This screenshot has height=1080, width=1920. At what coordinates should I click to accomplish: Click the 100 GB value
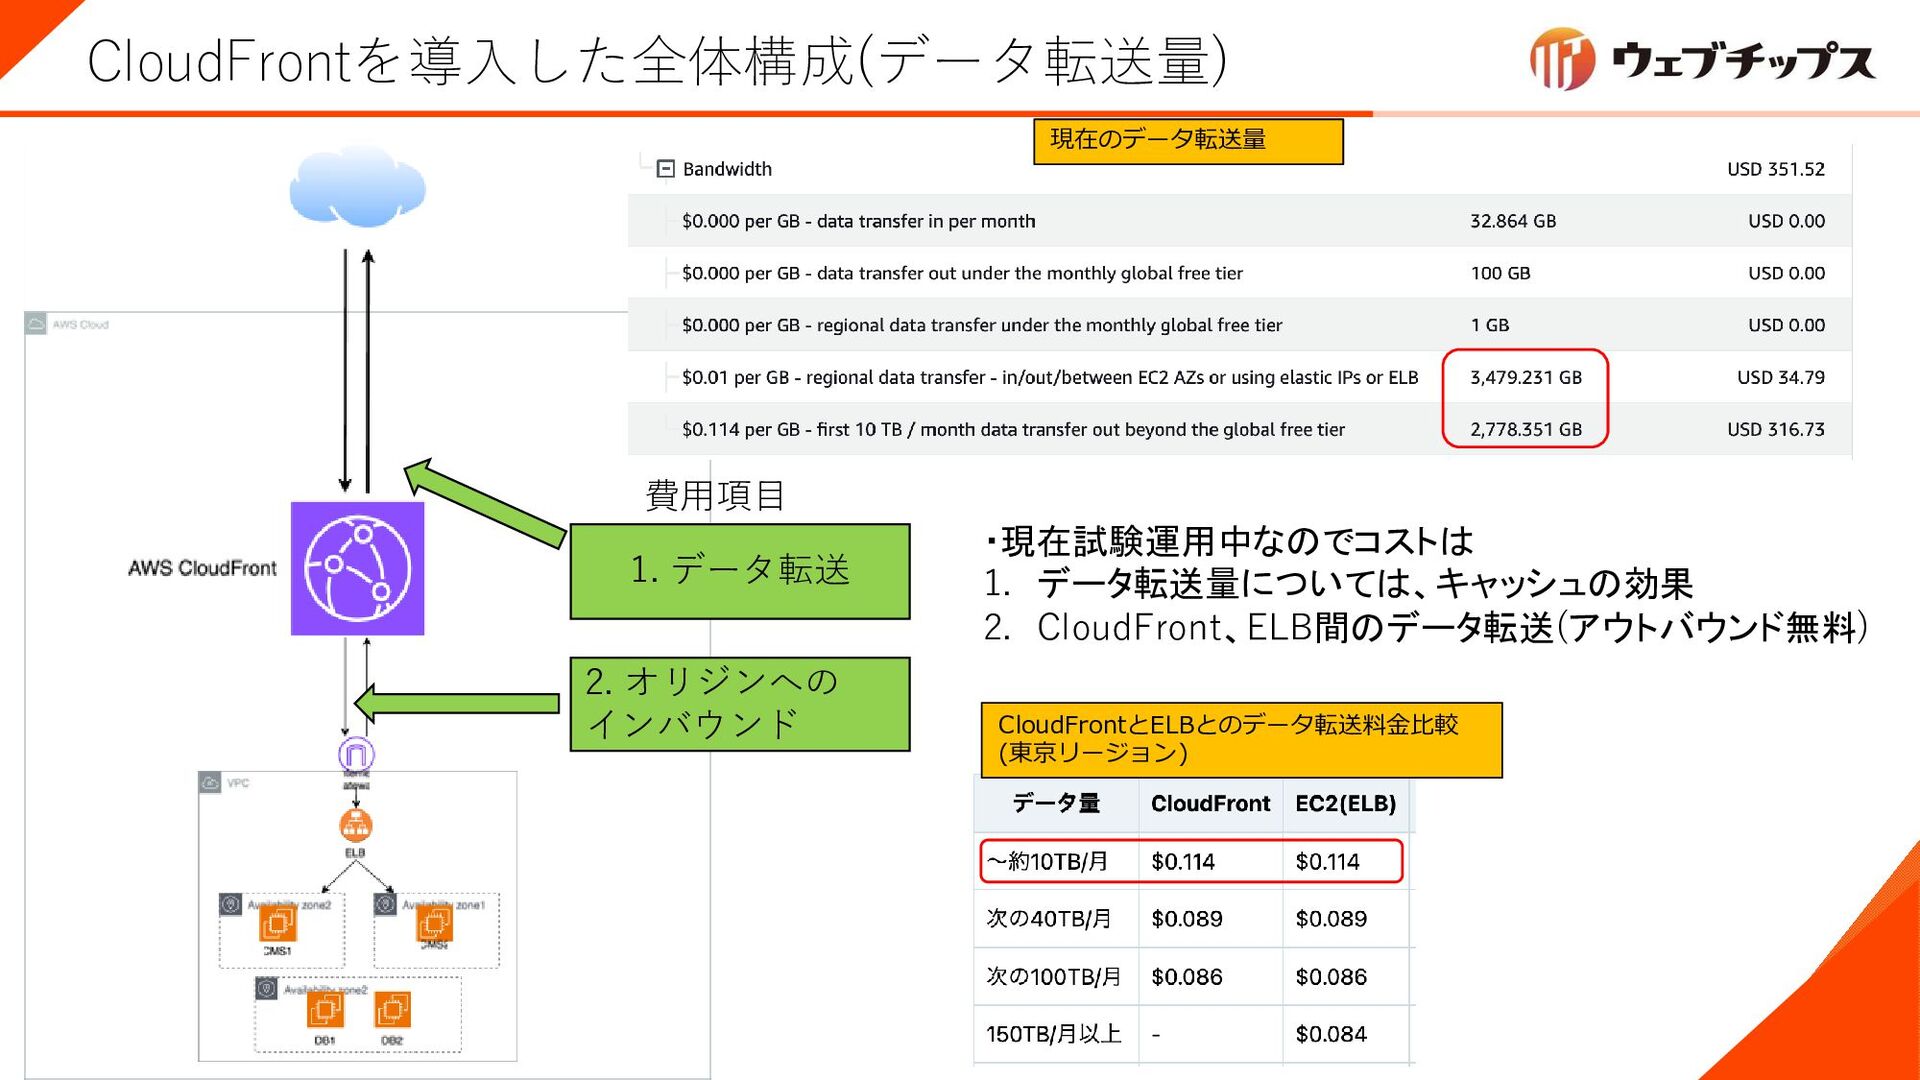point(1500,273)
